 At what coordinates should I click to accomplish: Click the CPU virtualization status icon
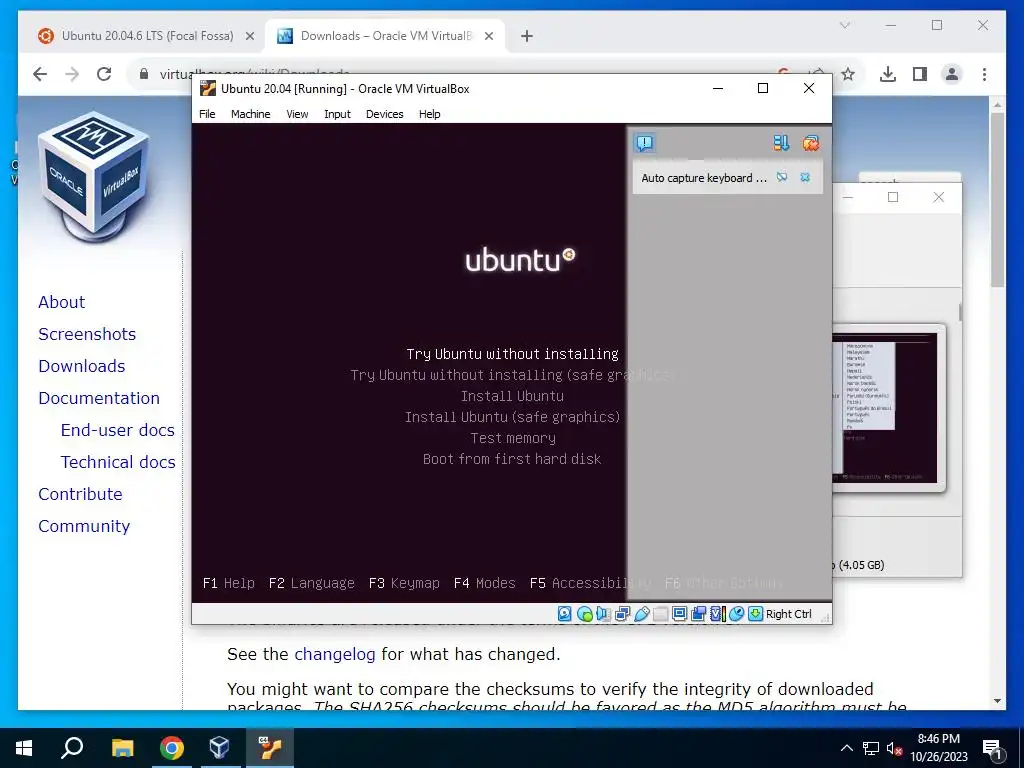click(x=718, y=614)
